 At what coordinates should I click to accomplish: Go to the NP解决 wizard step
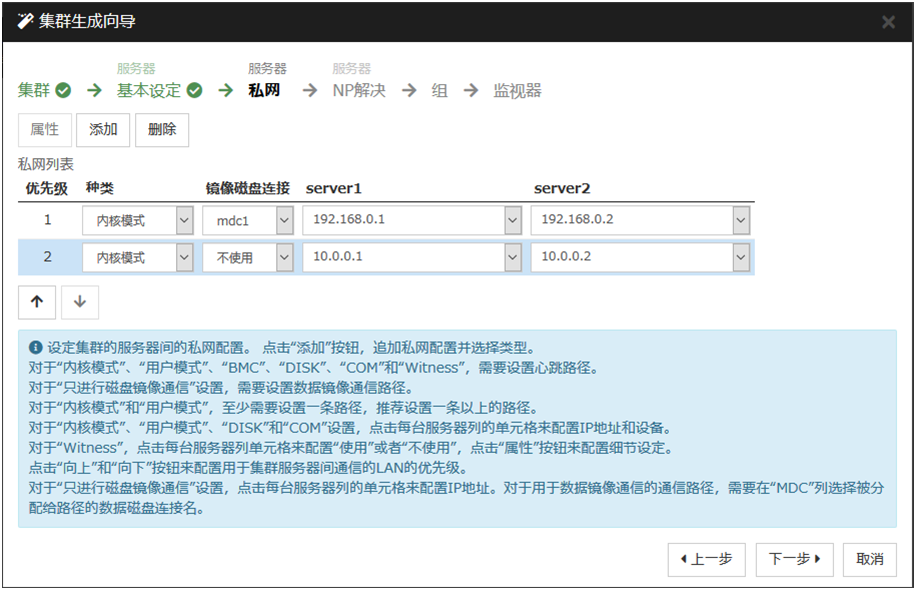tap(359, 91)
